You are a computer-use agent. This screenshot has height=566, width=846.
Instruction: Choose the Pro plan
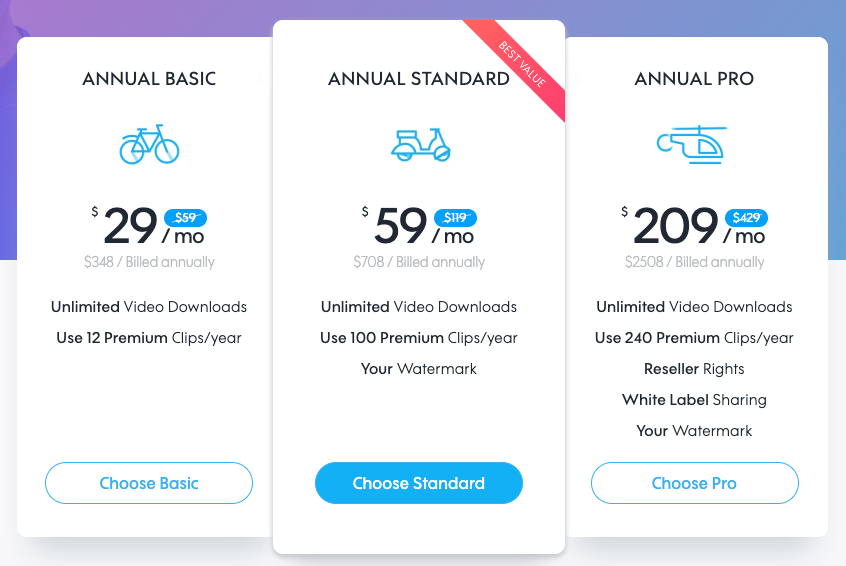click(694, 483)
